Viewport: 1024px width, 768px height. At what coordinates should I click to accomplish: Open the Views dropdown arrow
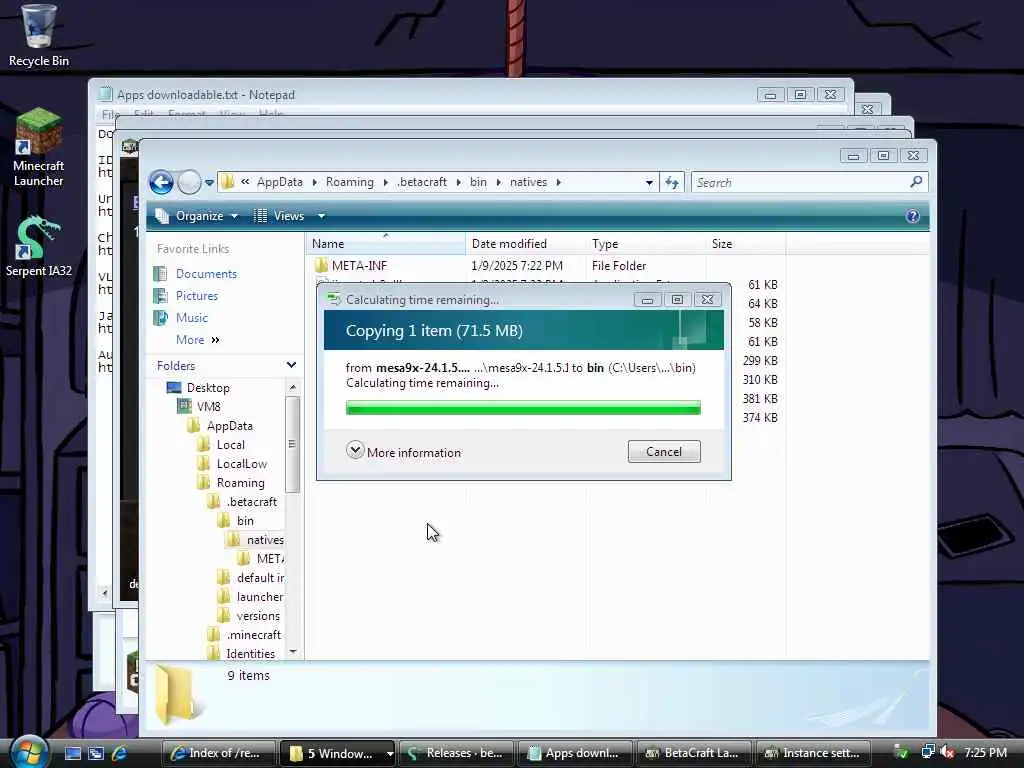point(321,216)
